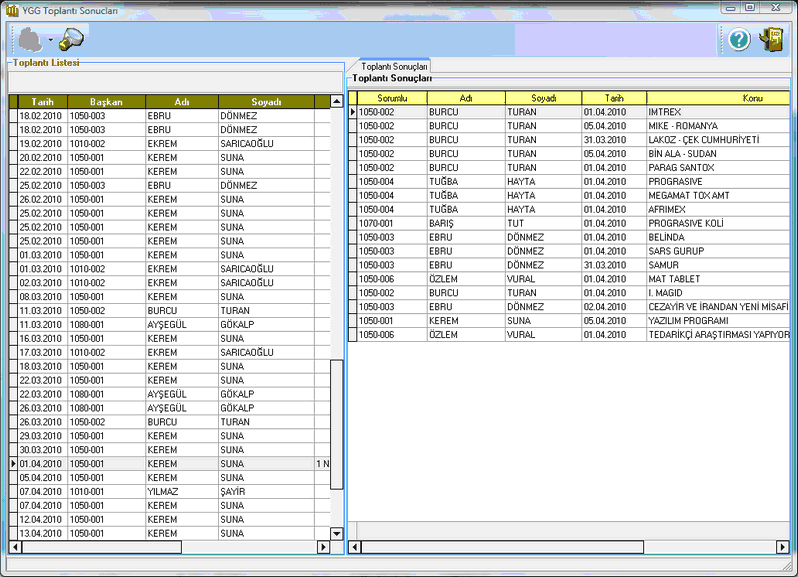Click the TEDARİKÇİ ARAŞTIRMASI topic cell
798x577 pixels.
[x=718, y=334]
